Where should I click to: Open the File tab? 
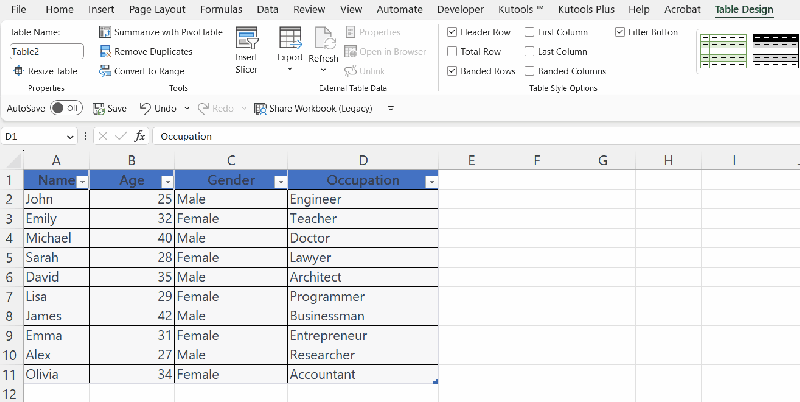tap(19, 9)
